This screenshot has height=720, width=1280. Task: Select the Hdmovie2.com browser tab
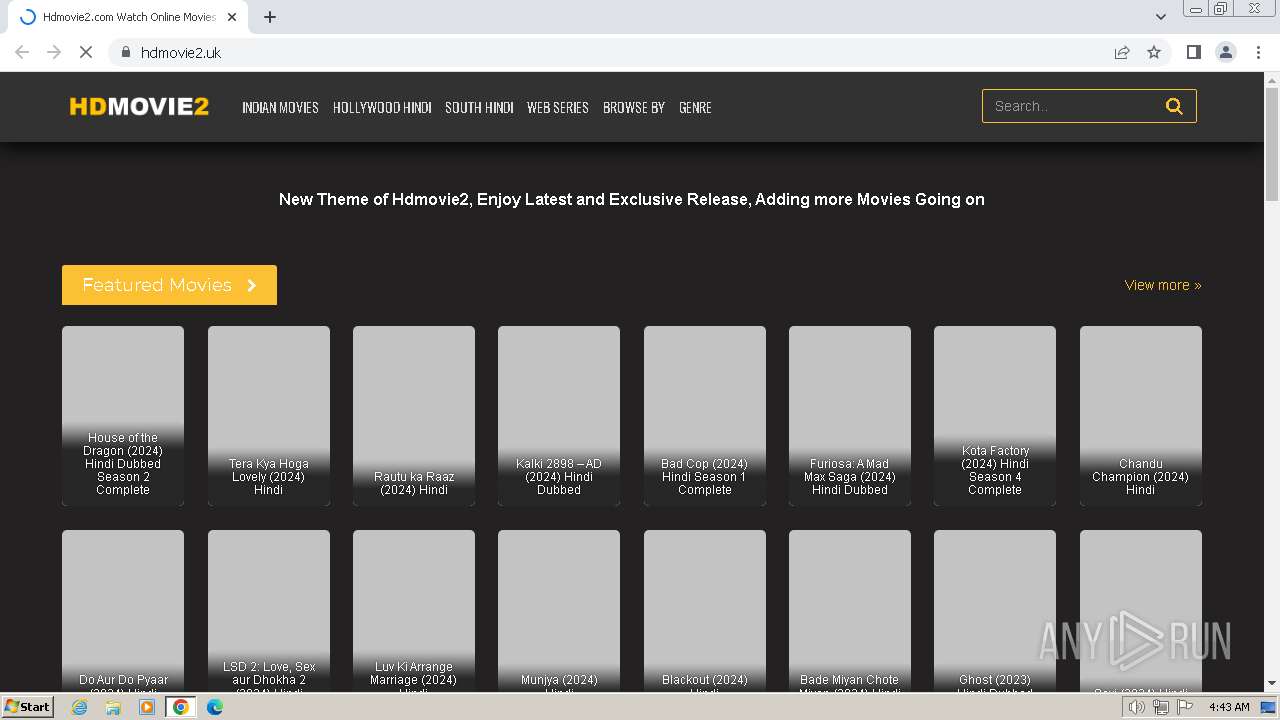[127, 17]
